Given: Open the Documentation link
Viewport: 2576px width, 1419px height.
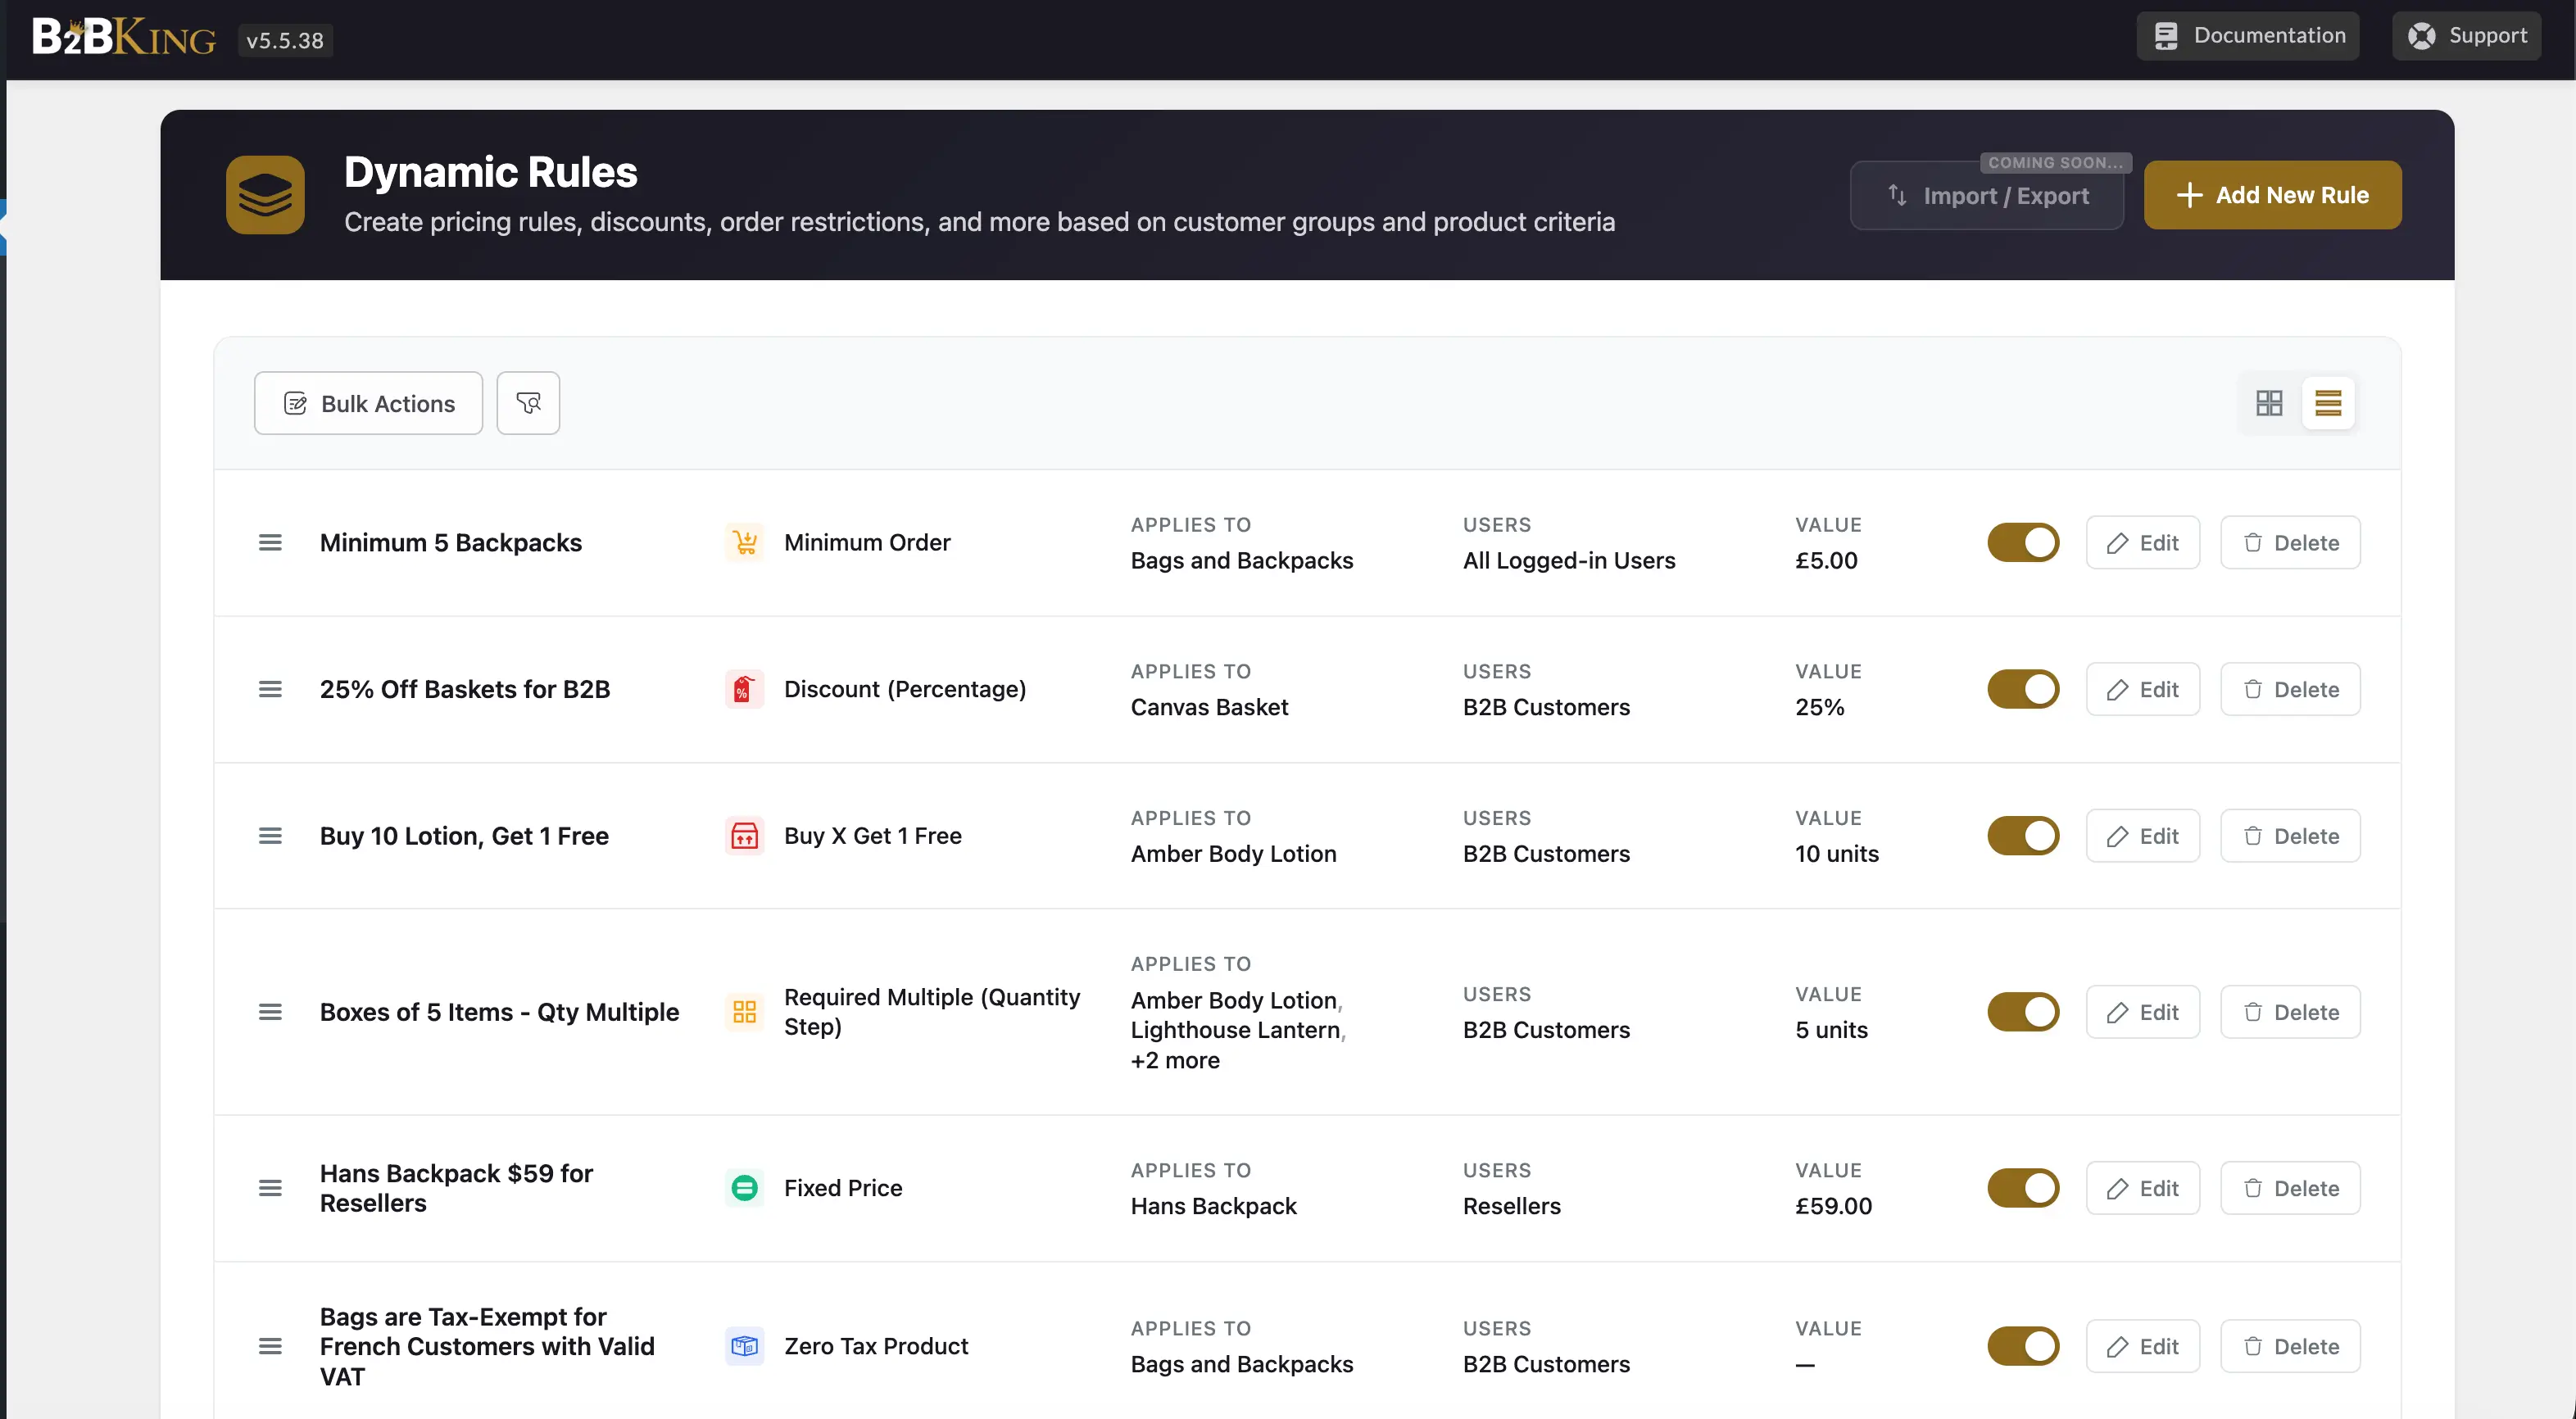Looking at the screenshot, I should (2248, 36).
